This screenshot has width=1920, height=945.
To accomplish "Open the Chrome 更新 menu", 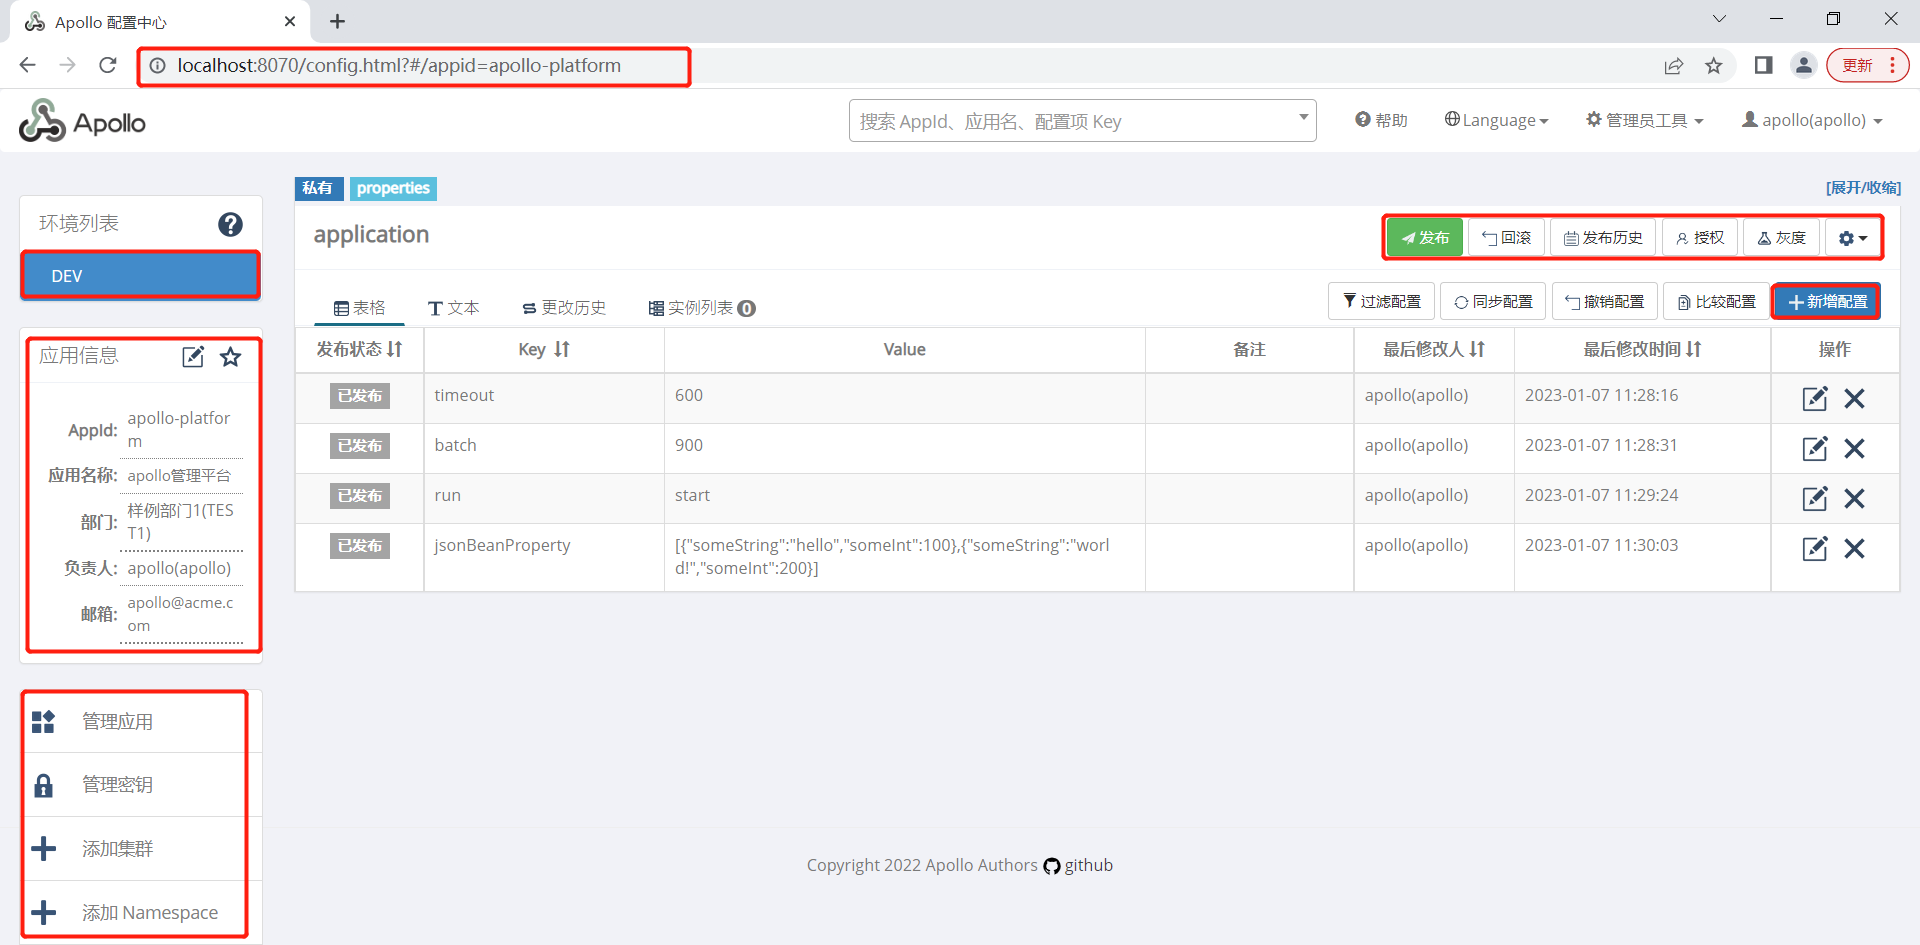I will [x=1868, y=65].
